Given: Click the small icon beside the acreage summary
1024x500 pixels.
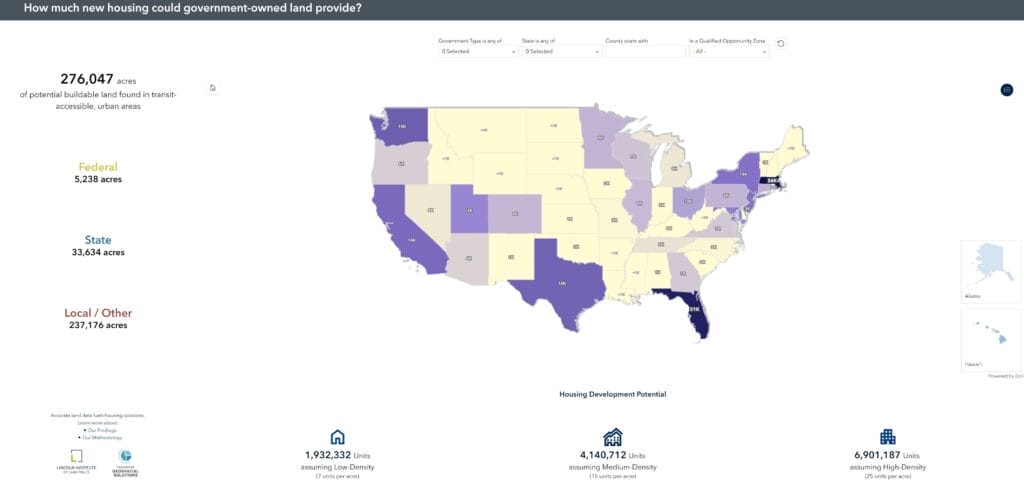Looking at the screenshot, I should pyautogui.click(x=213, y=88).
